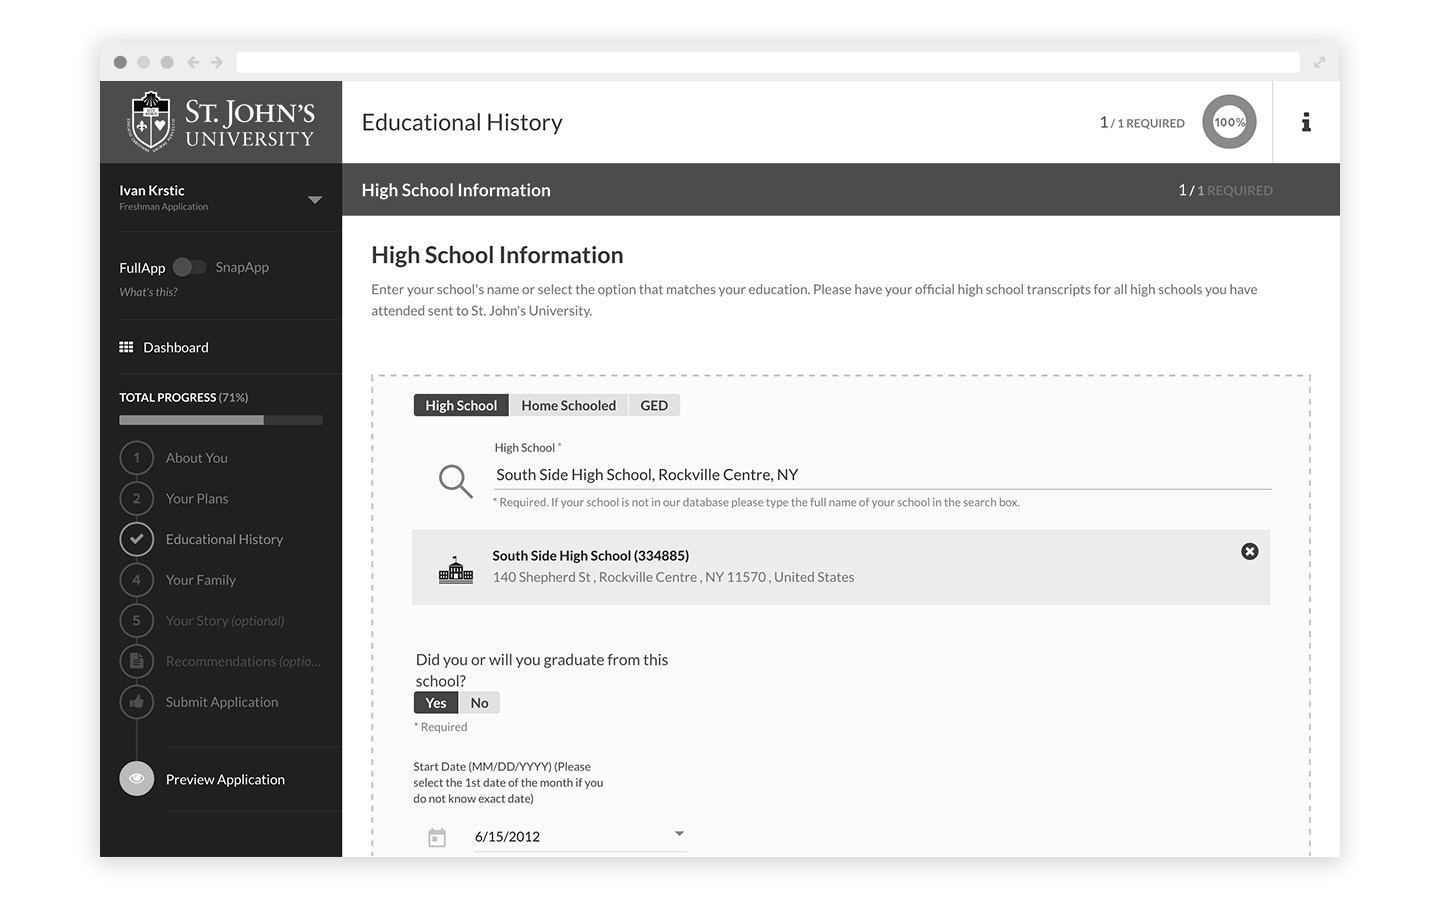Toggle the FullApp/SnapApp switch
1440x900 pixels.
click(190, 267)
